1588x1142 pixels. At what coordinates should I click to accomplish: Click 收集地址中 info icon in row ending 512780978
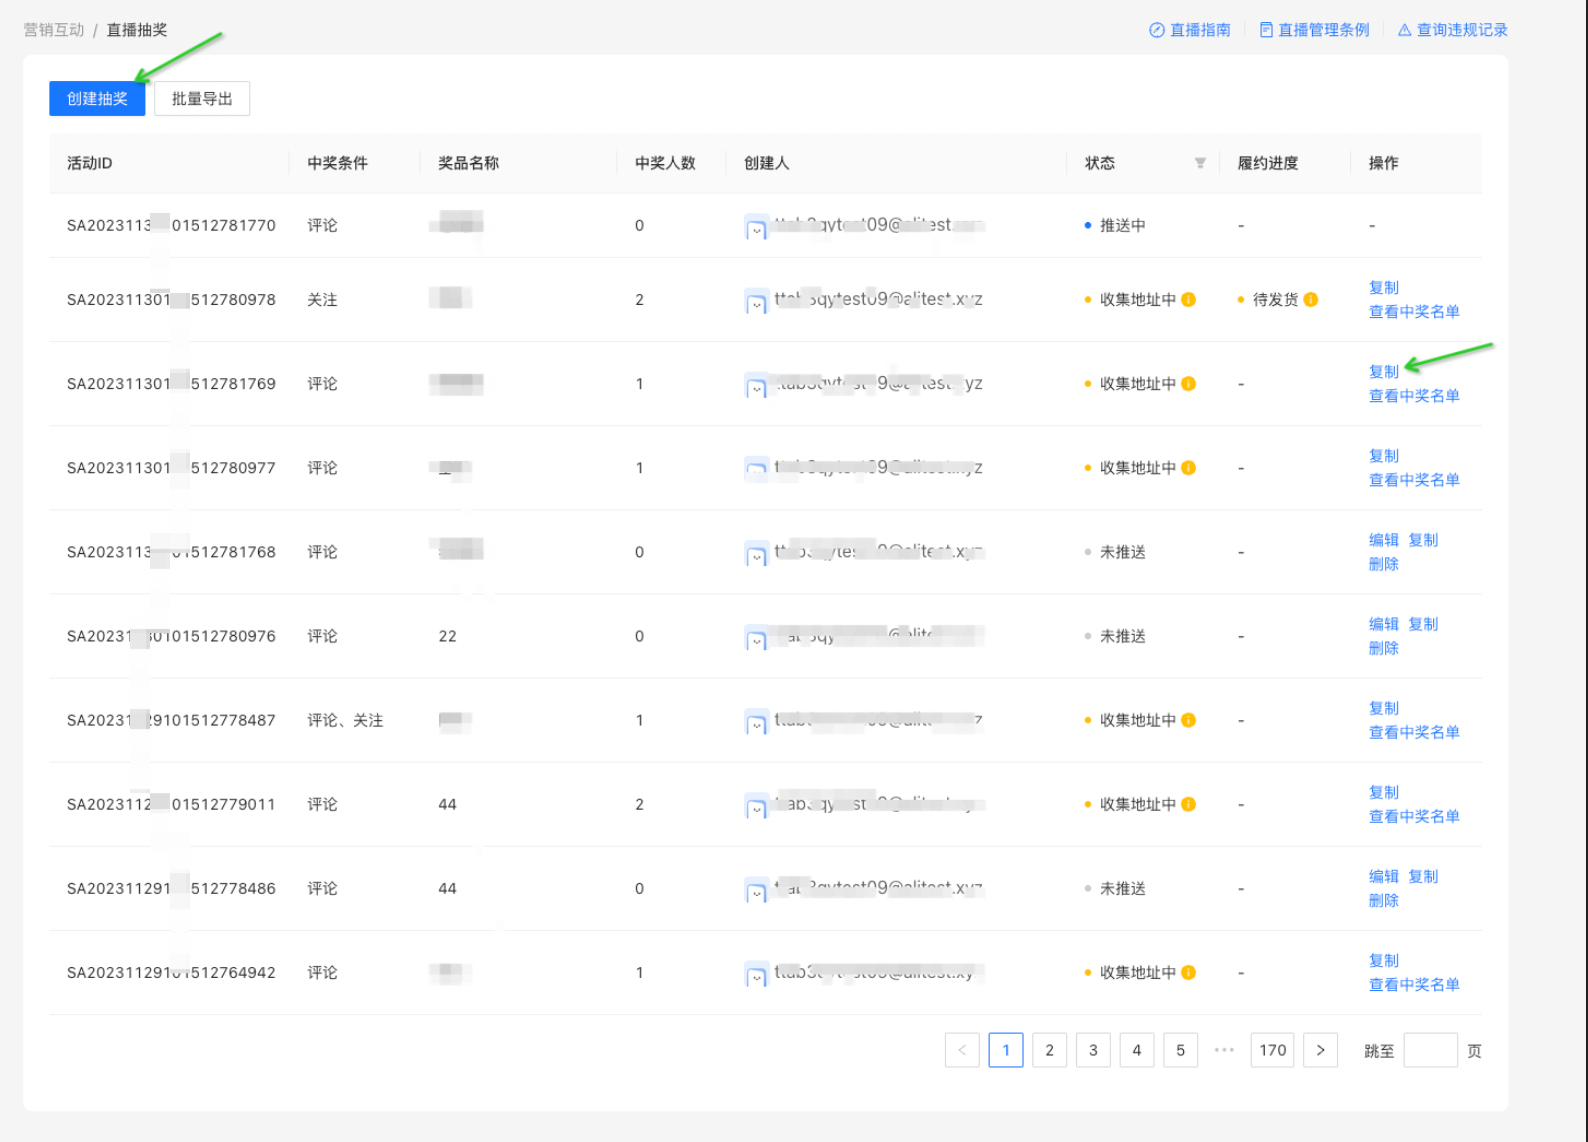coord(1189,299)
